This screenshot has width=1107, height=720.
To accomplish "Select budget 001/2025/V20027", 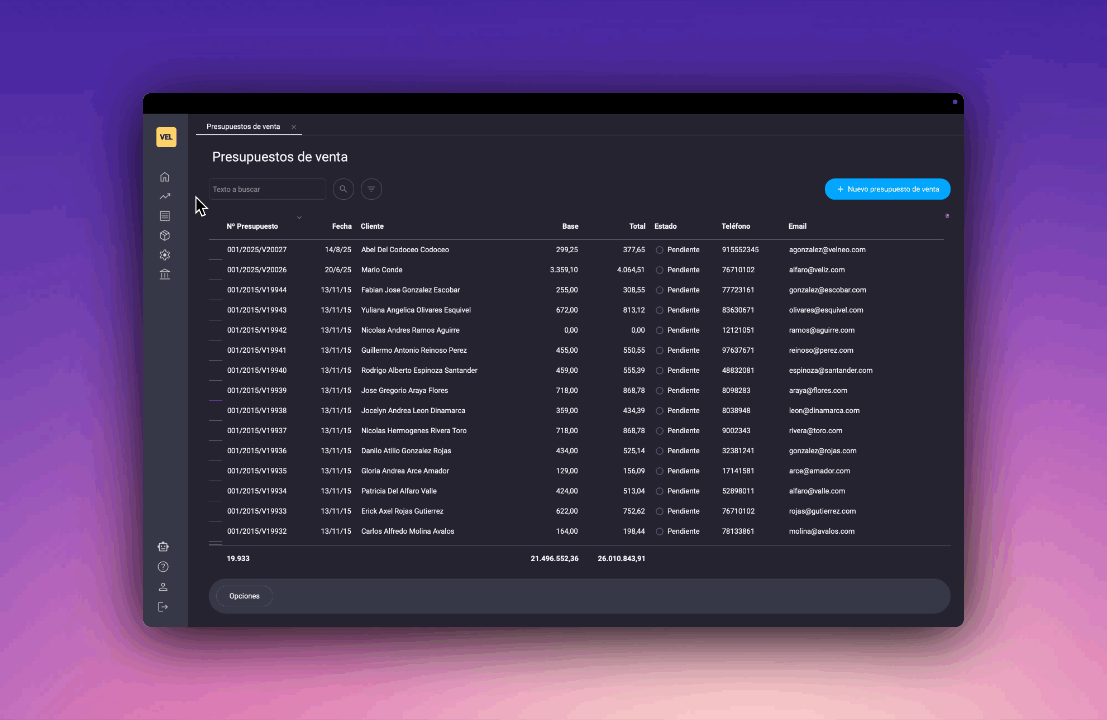I will 257,250.
